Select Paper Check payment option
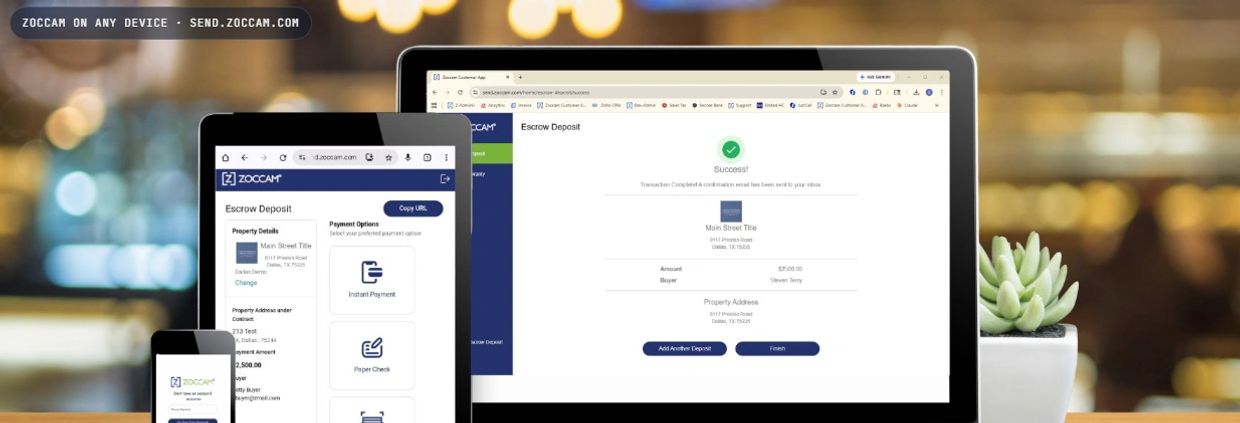This screenshot has height=423, width=1240. pos(372,355)
